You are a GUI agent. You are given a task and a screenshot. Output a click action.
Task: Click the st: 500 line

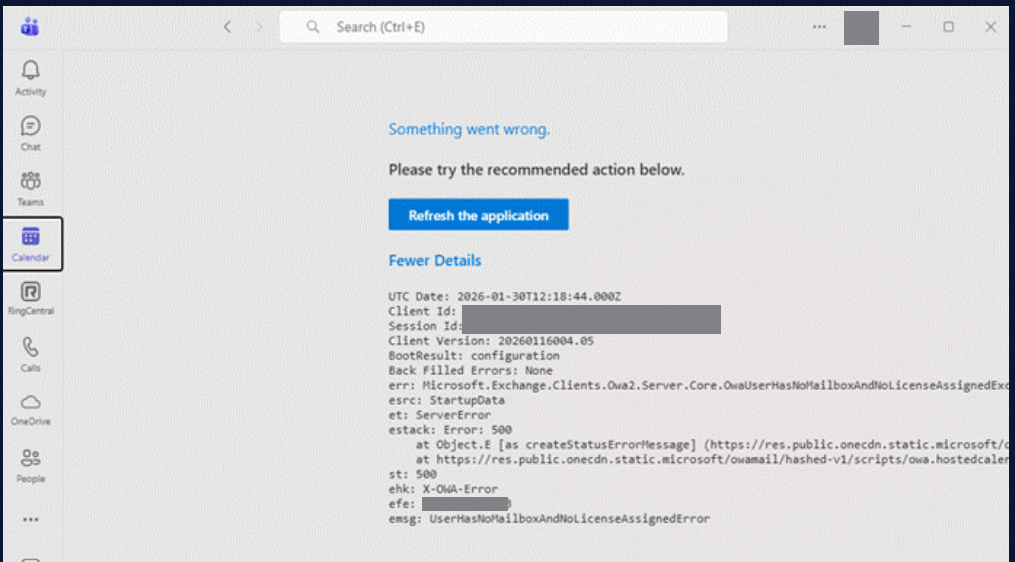click(412, 474)
